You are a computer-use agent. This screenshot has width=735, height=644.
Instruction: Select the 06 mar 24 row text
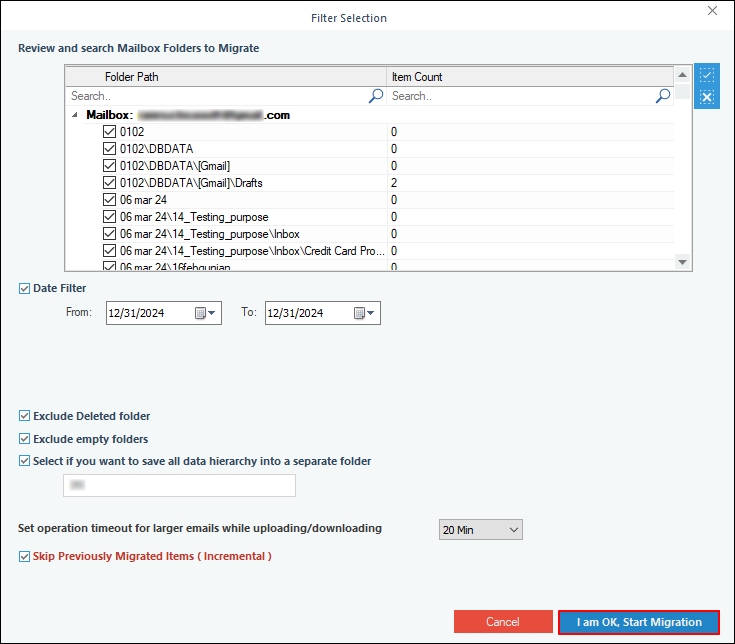[143, 200]
